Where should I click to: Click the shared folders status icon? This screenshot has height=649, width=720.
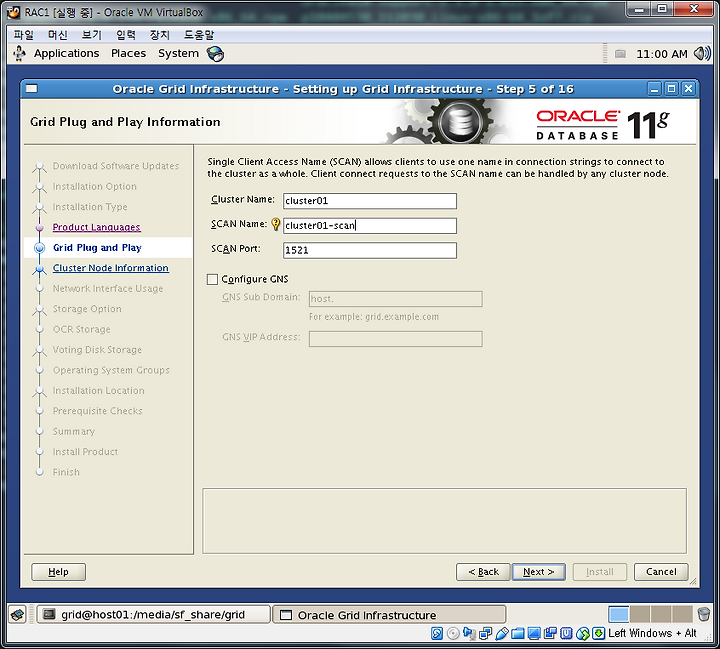coord(518,633)
